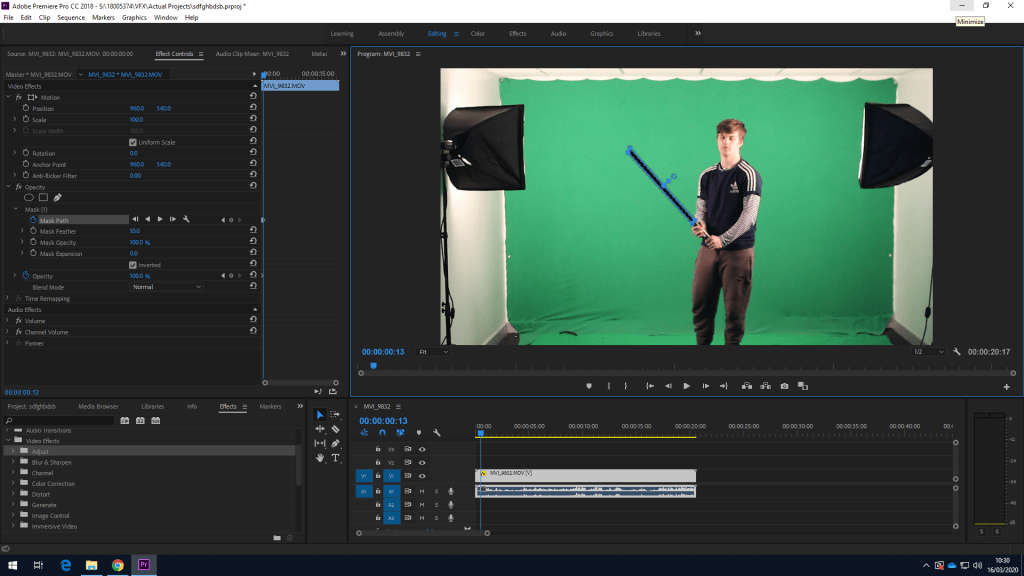Create an ellipse mask under Opacity
Screen dimensions: 1024x576
click(x=29, y=197)
